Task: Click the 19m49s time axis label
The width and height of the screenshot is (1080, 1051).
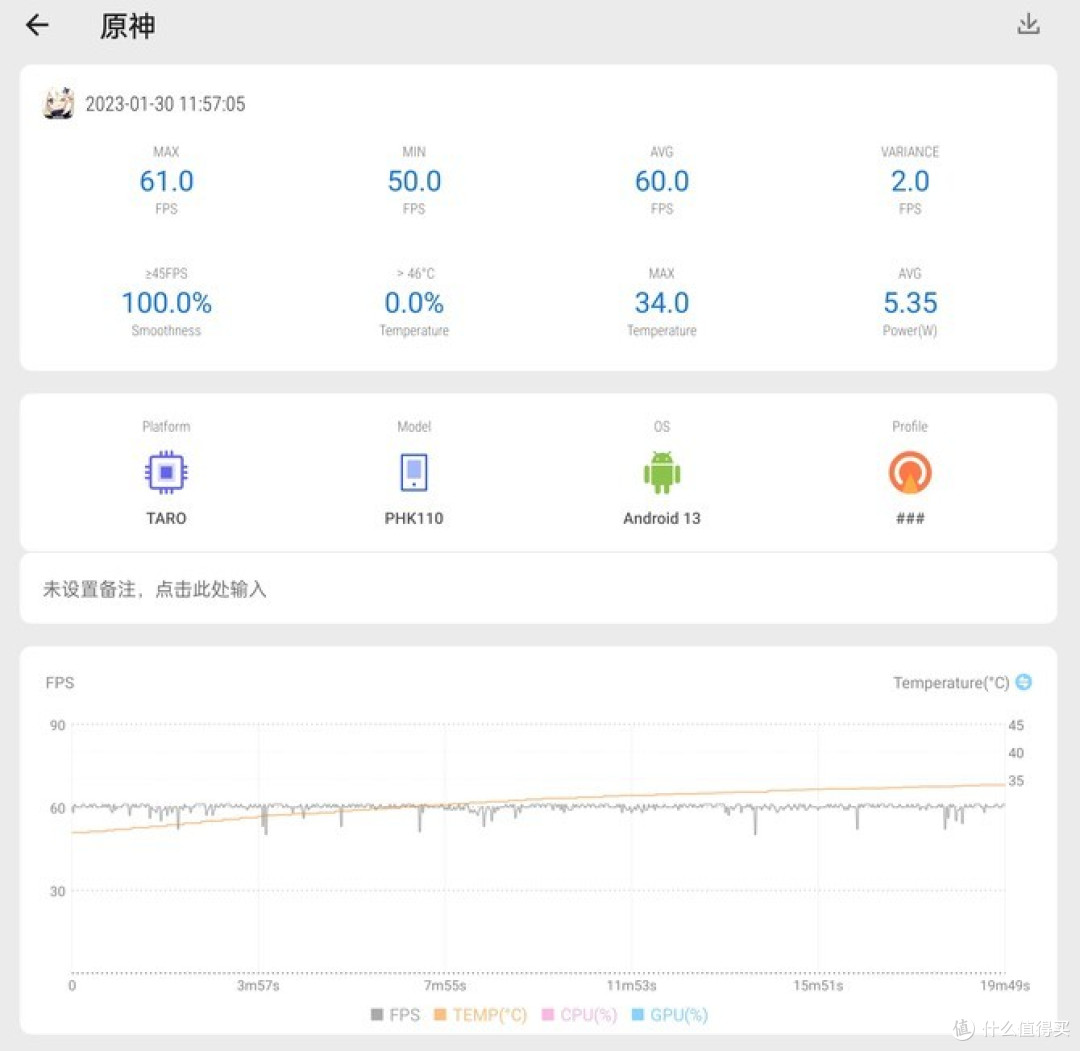Action: pos(1005,986)
